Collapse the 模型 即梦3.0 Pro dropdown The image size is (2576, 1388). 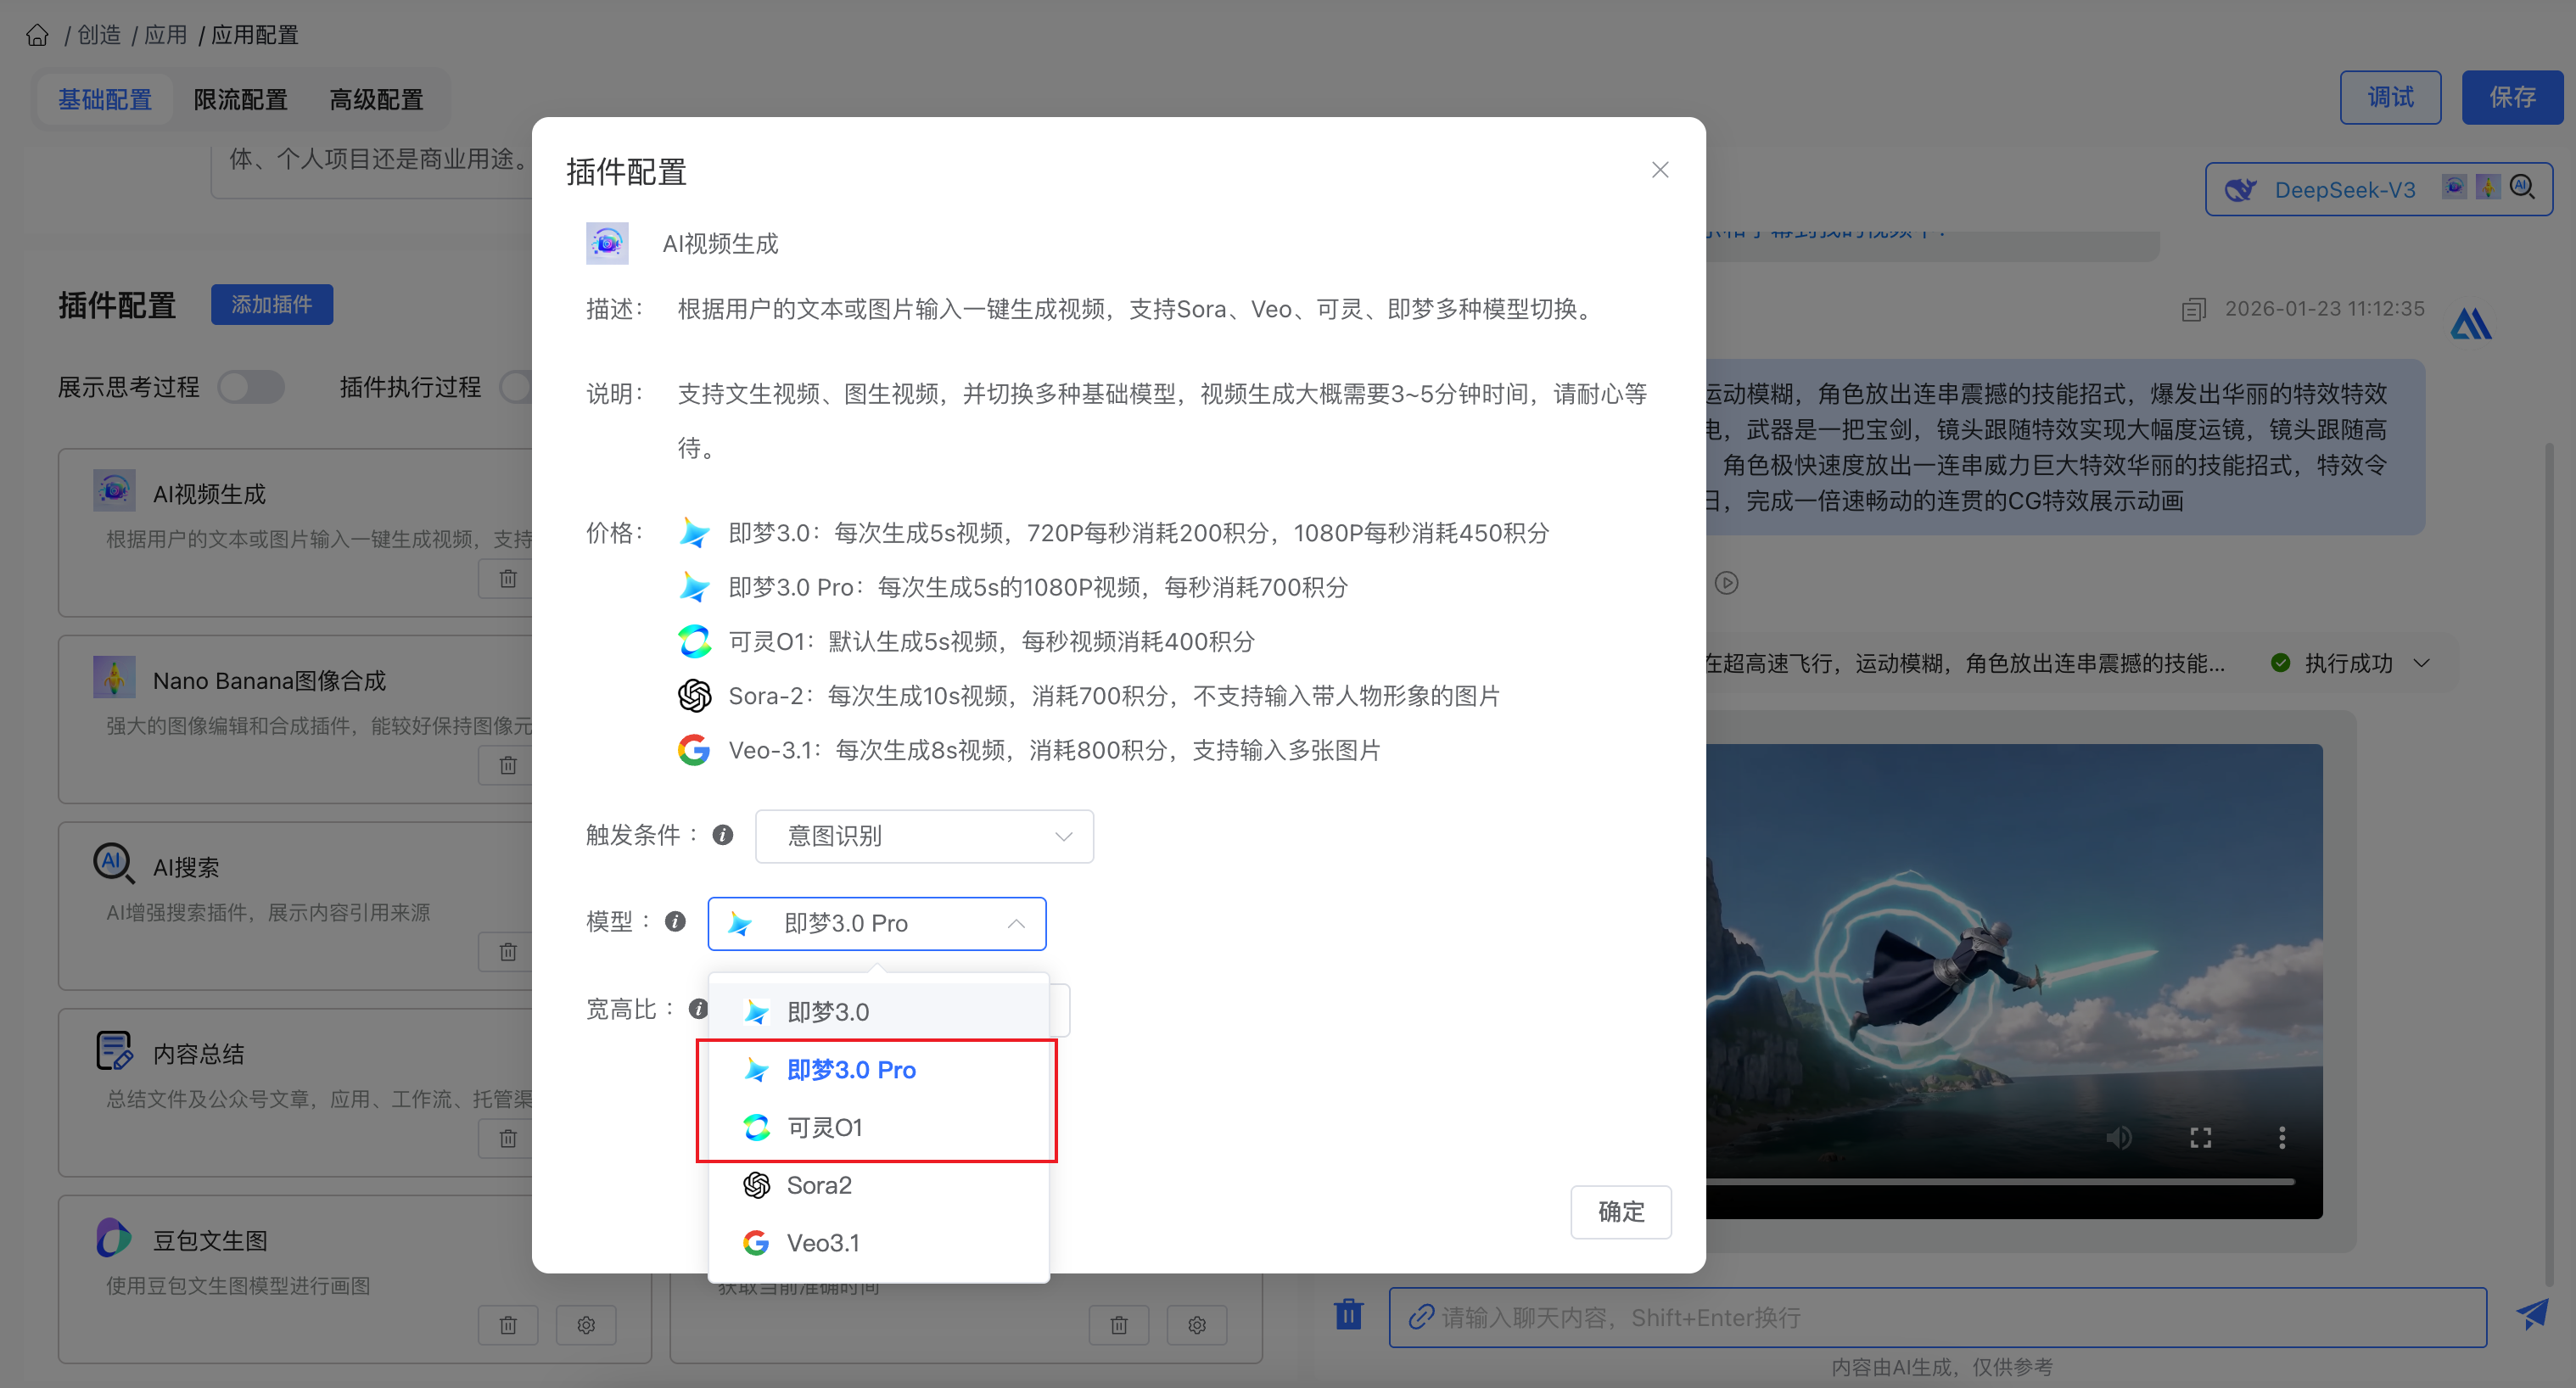pos(876,923)
